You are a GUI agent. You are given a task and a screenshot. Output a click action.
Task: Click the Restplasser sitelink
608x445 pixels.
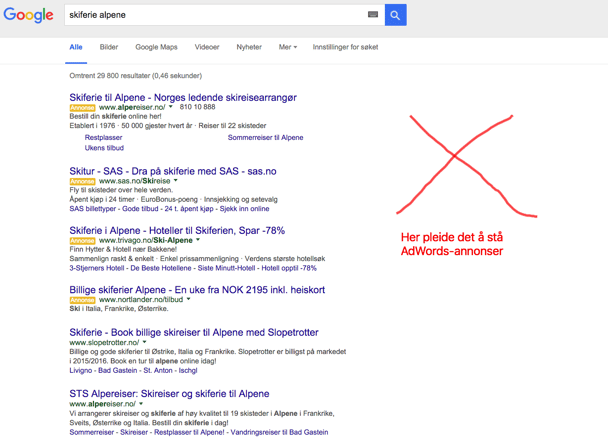pos(104,137)
